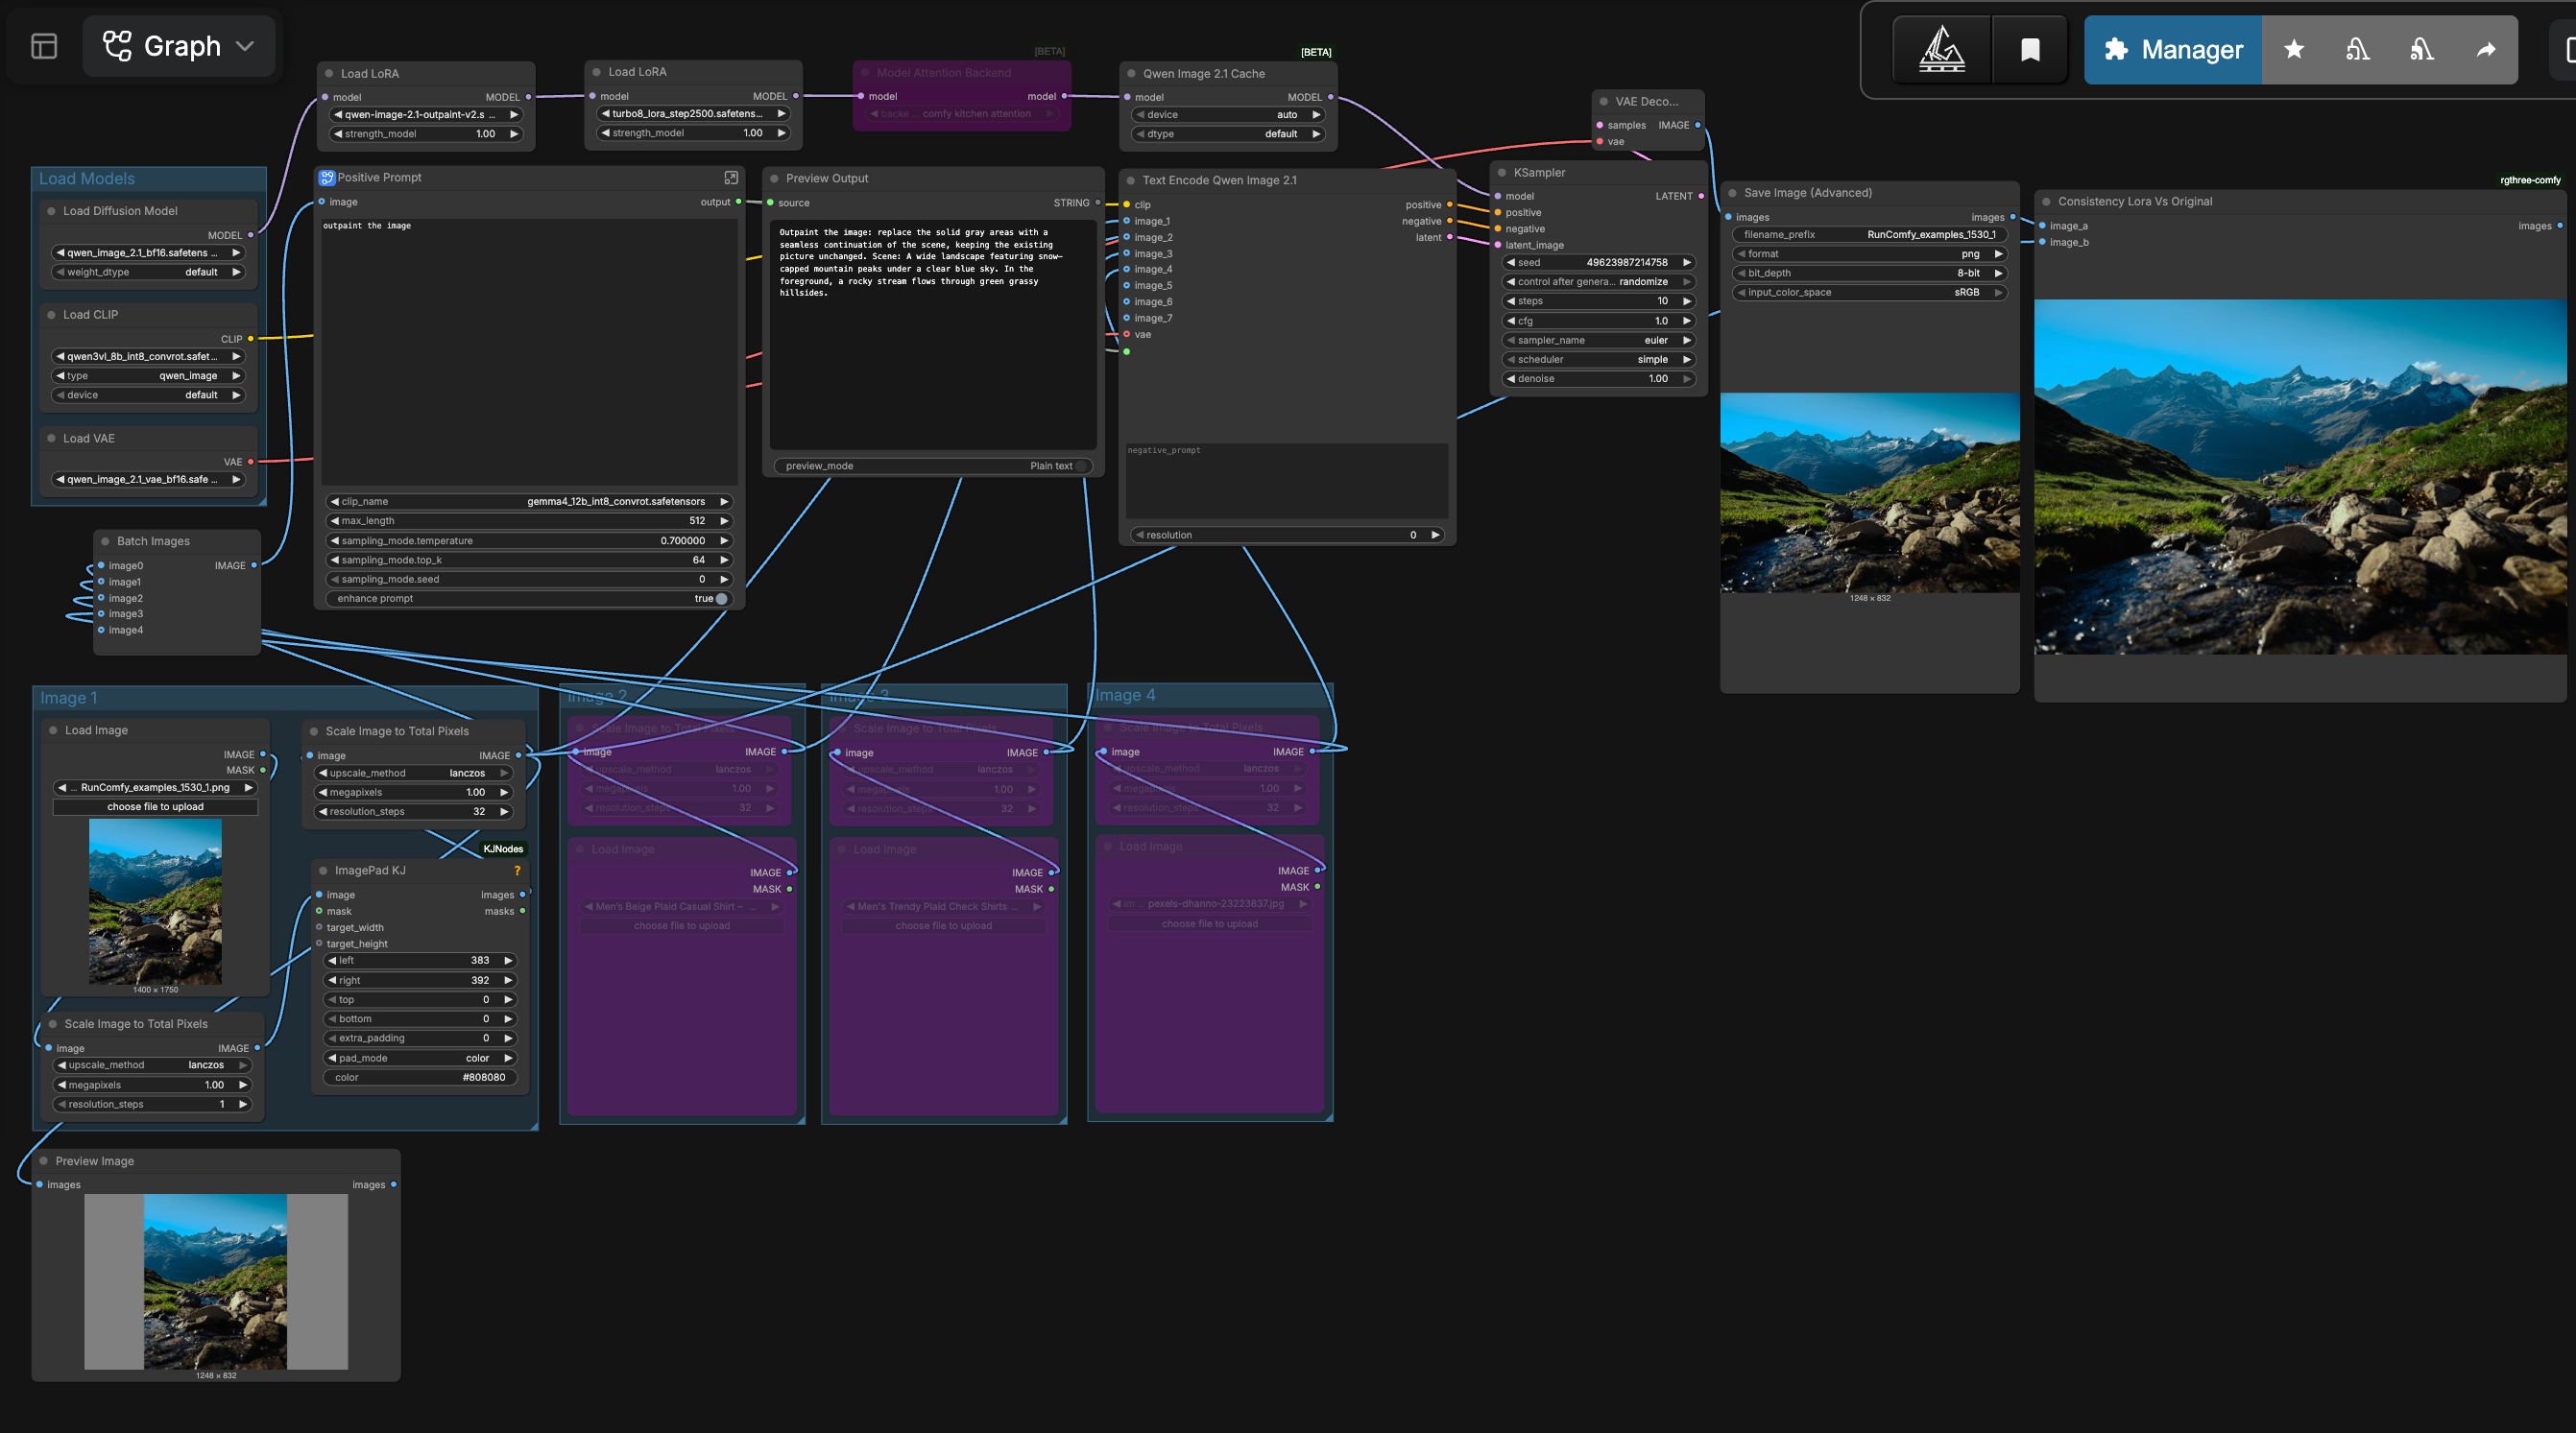Expand the Positive Prompt node fullscreen icon
This screenshot has height=1433, width=2576.
tap(731, 177)
